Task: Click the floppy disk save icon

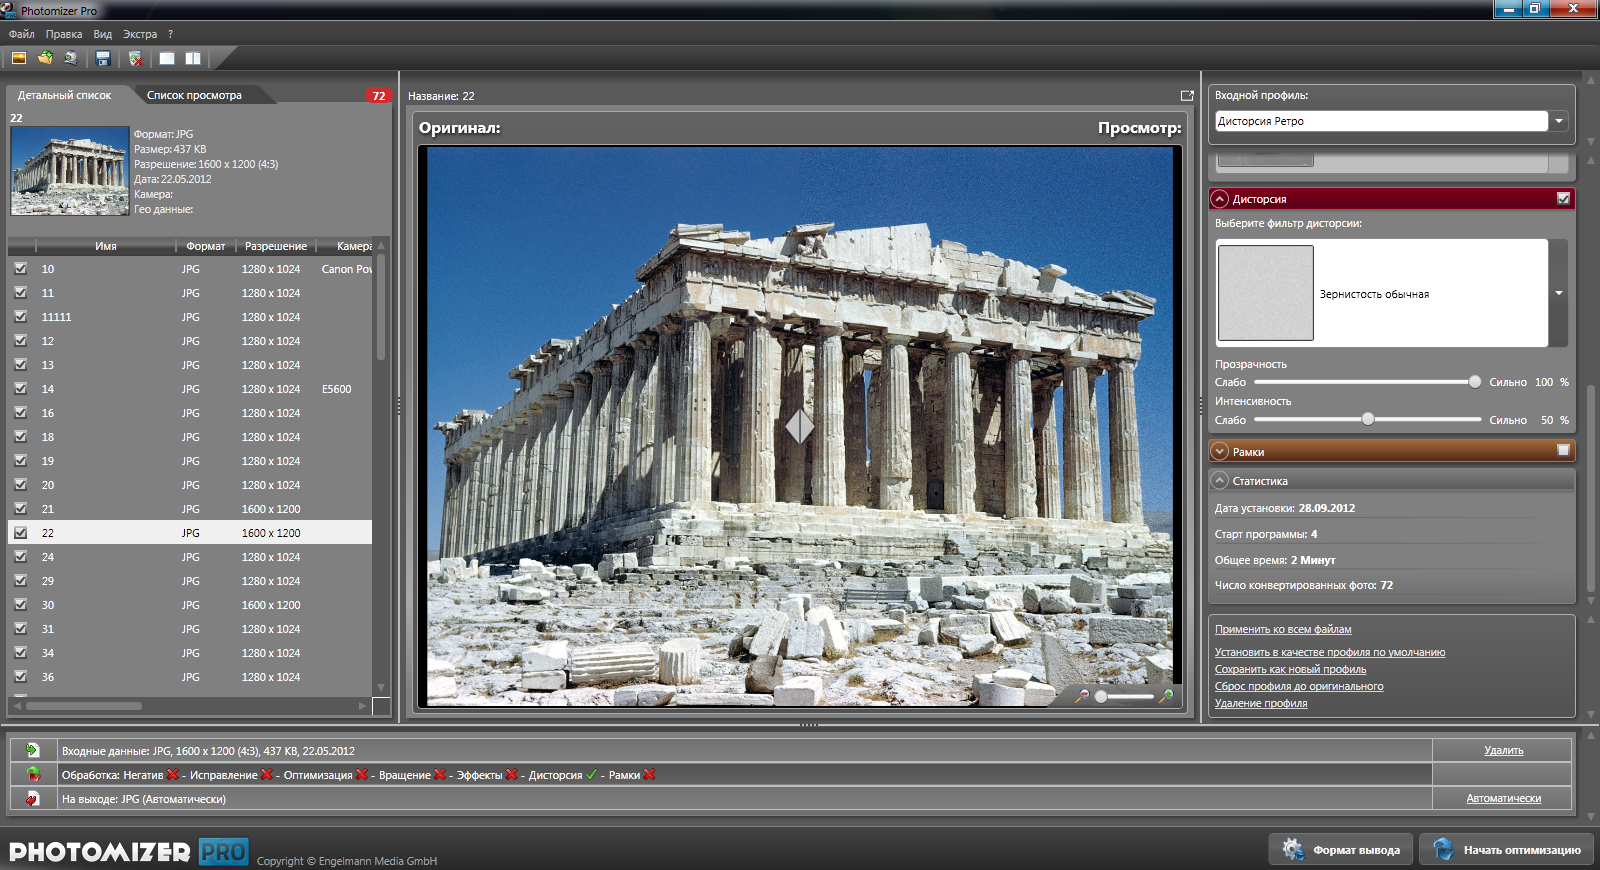Action: (103, 59)
